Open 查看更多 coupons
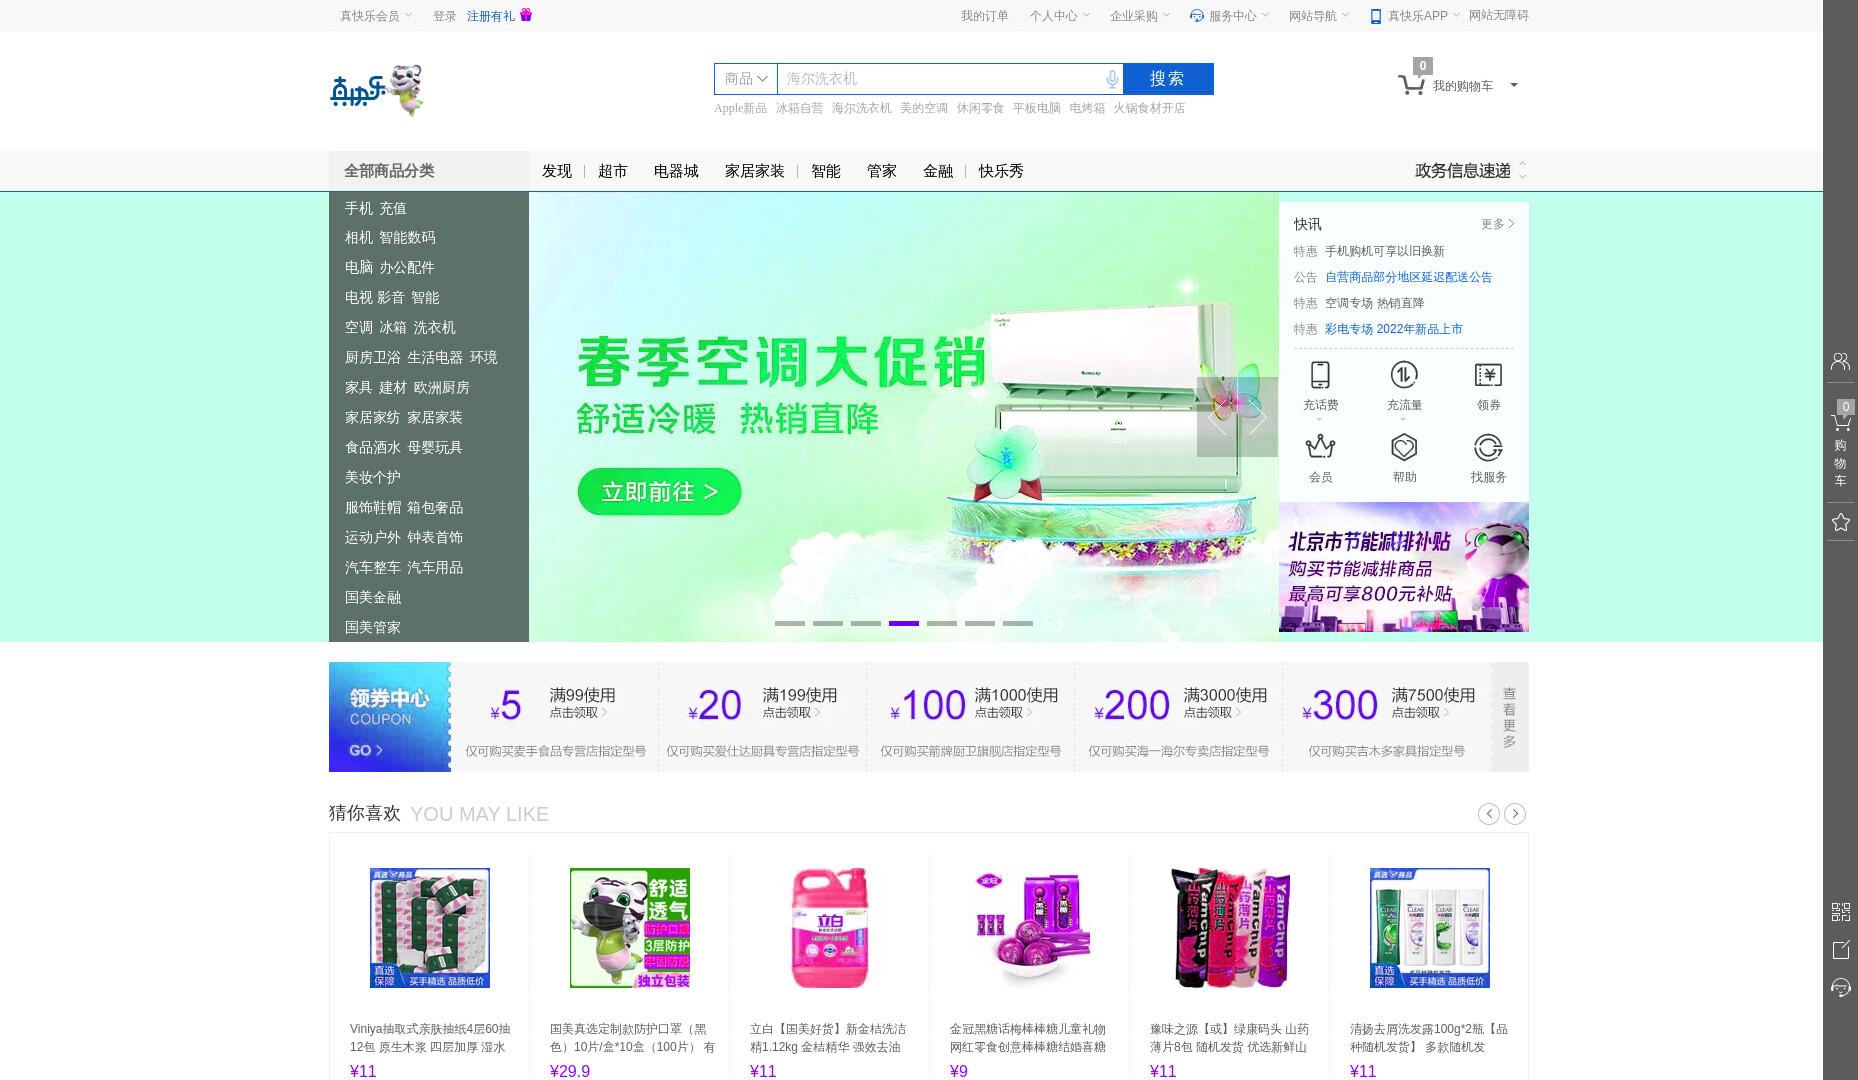The image size is (1858, 1080). [1509, 717]
